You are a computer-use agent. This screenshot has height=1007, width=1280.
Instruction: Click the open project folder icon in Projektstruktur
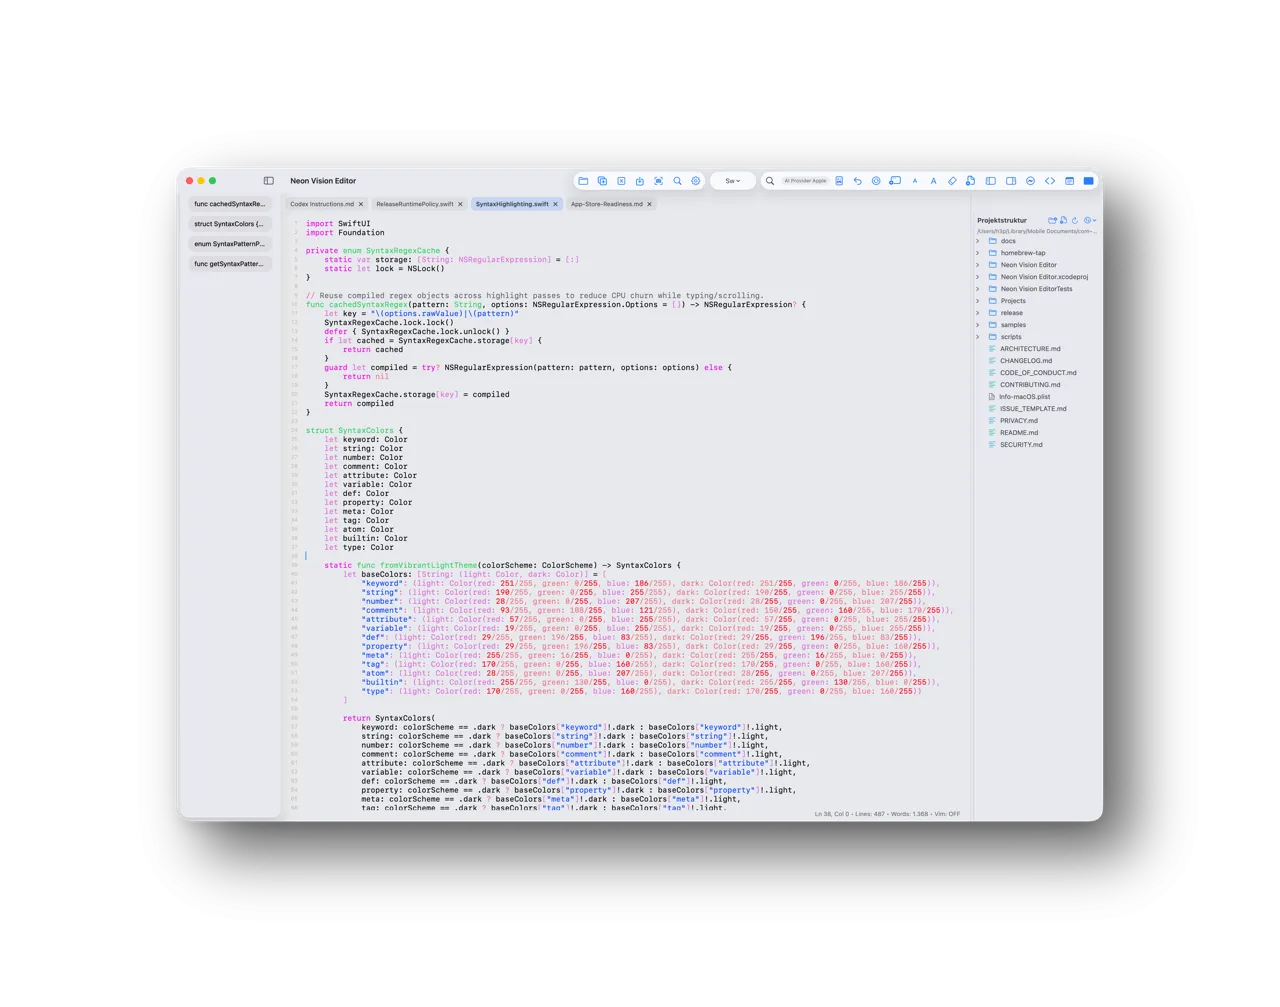click(1052, 220)
